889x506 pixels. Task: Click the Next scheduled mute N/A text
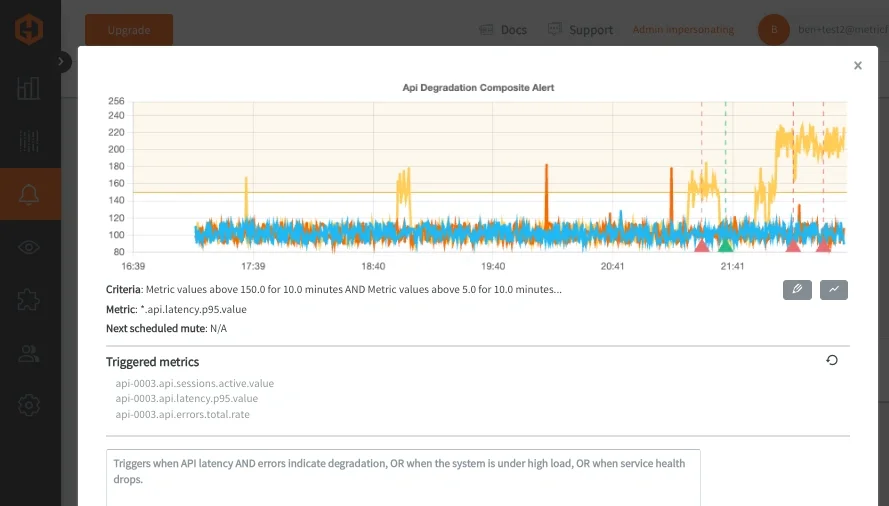point(166,328)
